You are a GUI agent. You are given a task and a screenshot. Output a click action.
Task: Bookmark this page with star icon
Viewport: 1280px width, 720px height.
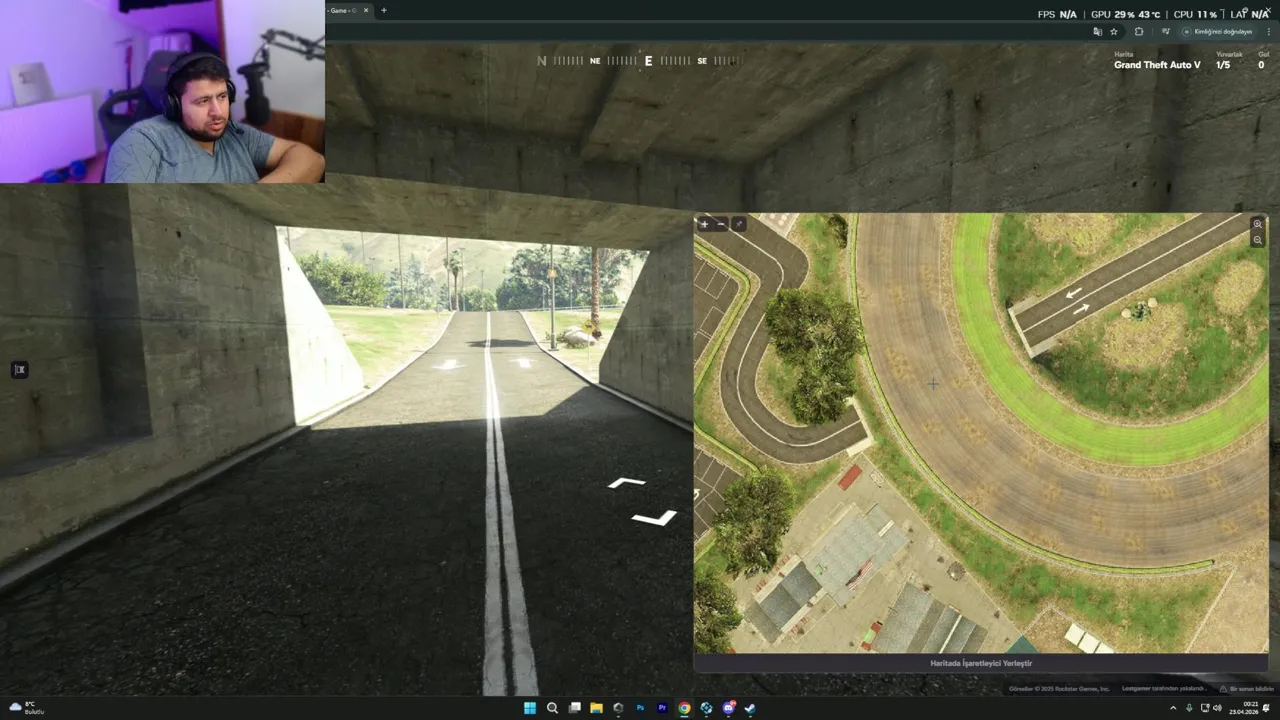pyautogui.click(x=1114, y=32)
